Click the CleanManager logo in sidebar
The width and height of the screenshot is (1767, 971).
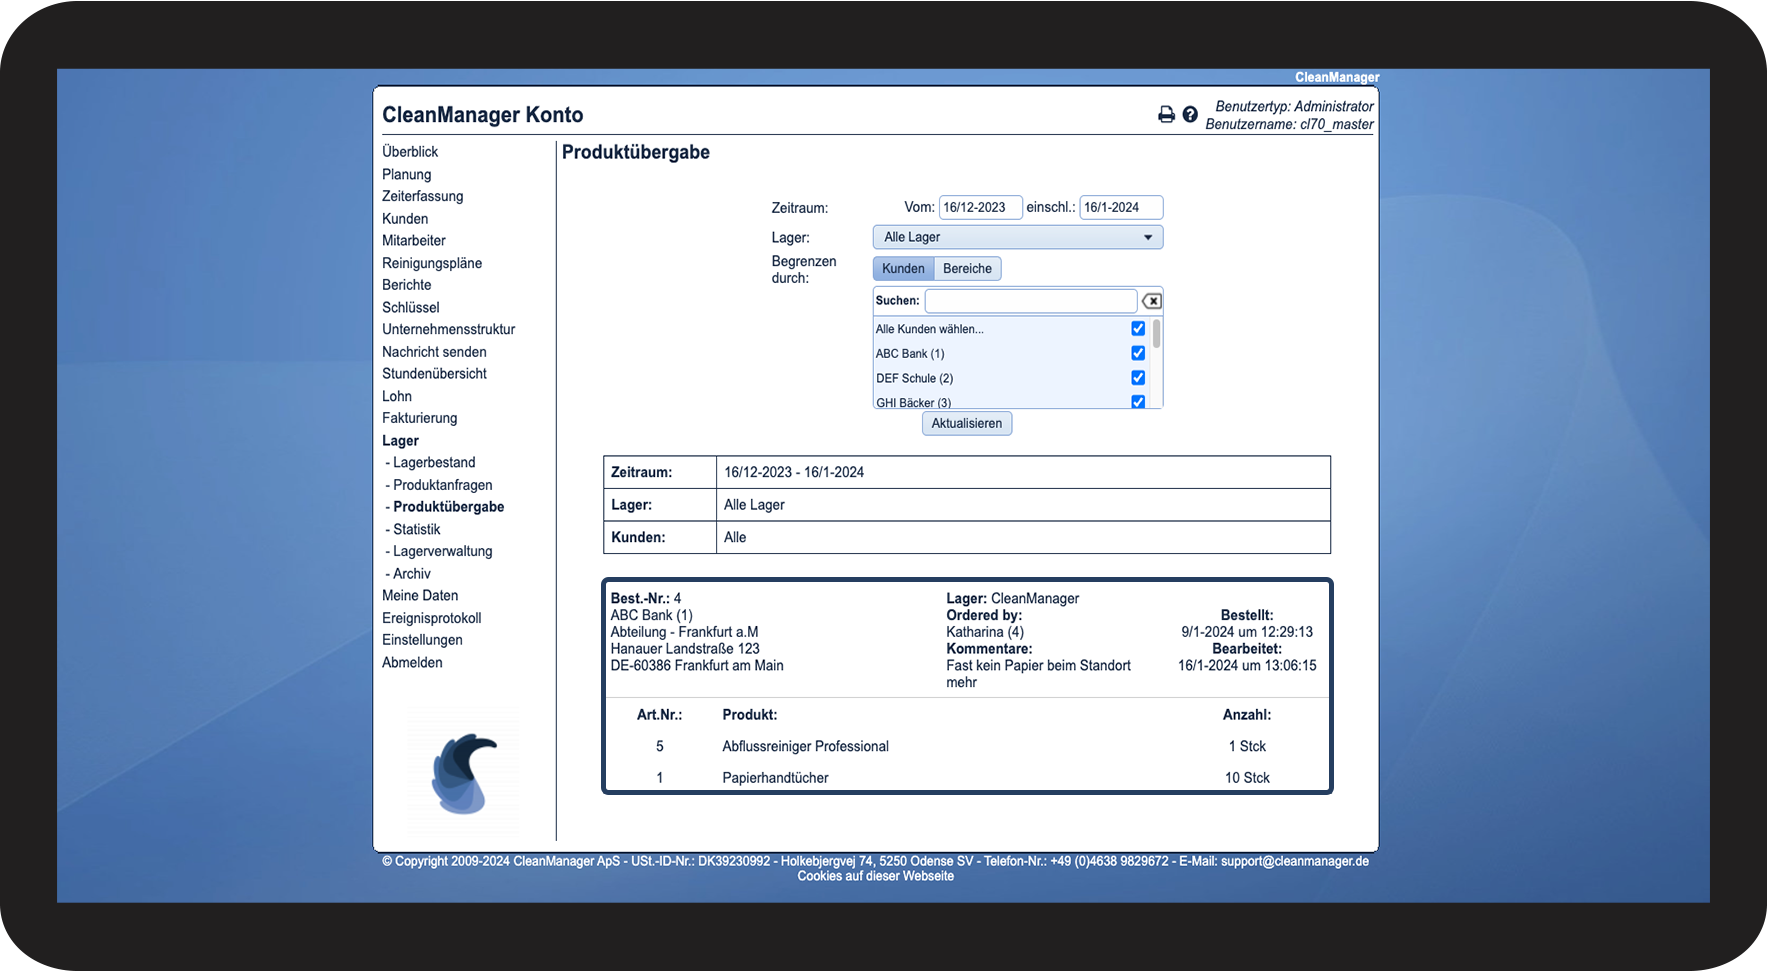point(464,772)
